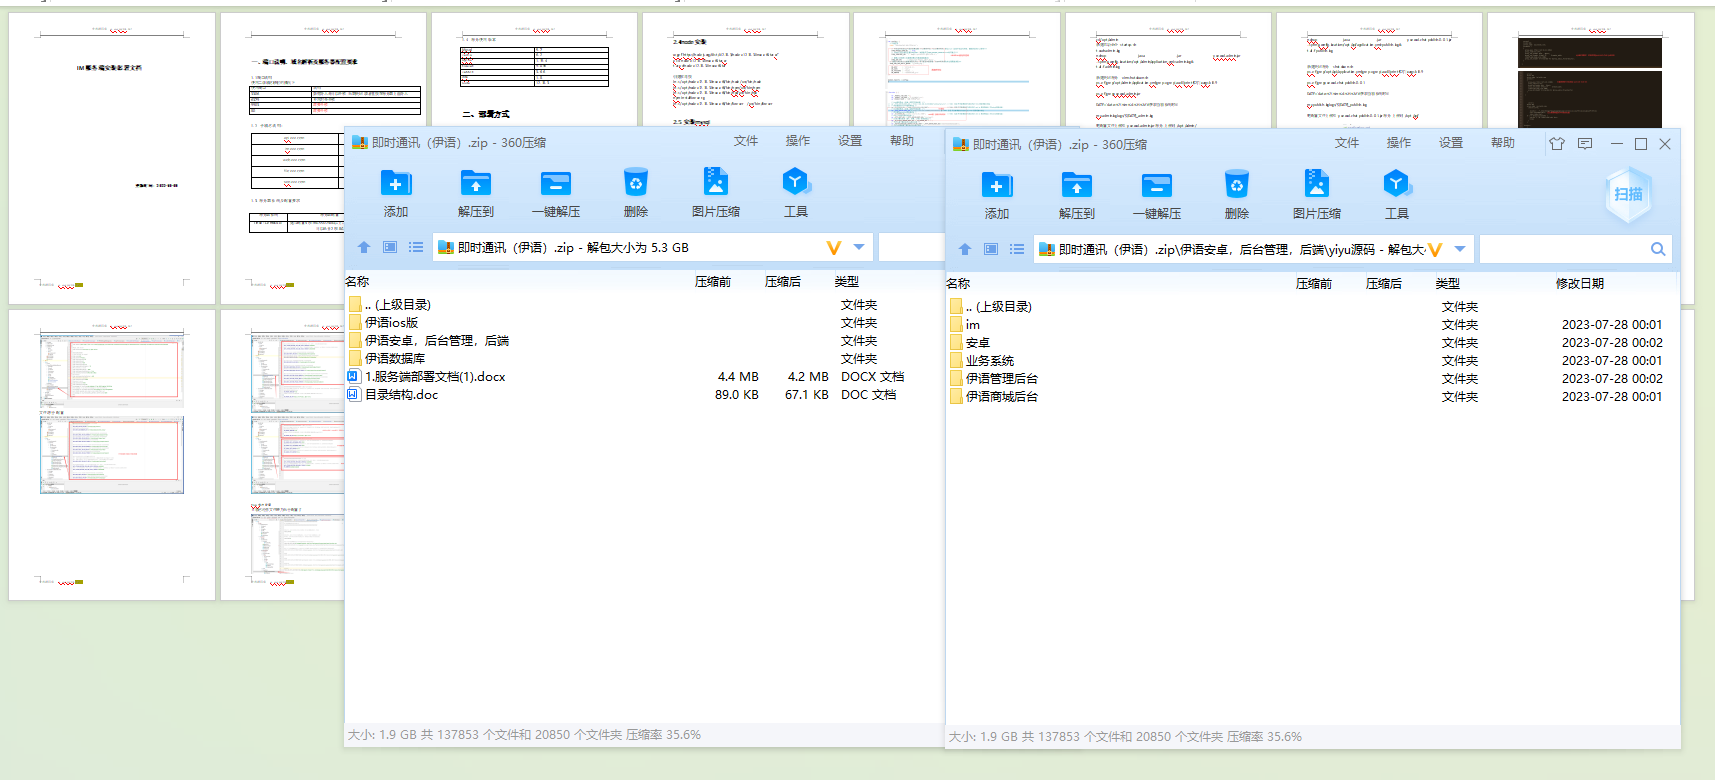
Task: Click 添加 icon in right 360压缩 window
Action: [997, 185]
